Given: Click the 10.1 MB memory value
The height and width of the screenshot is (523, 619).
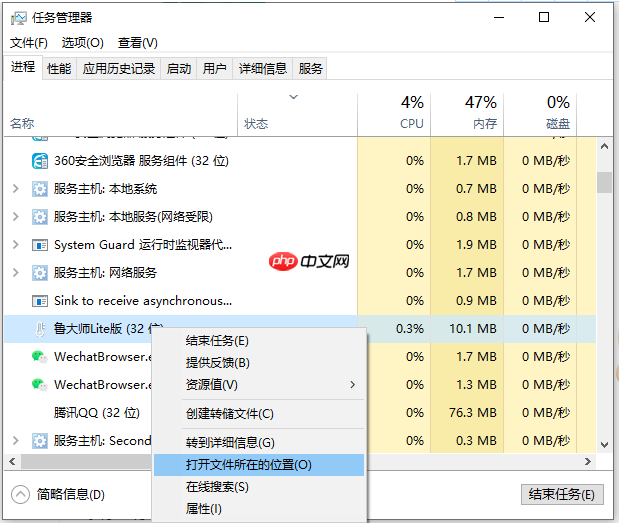Looking at the screenshot, I should pyautogui.click(x=473, y=329).
